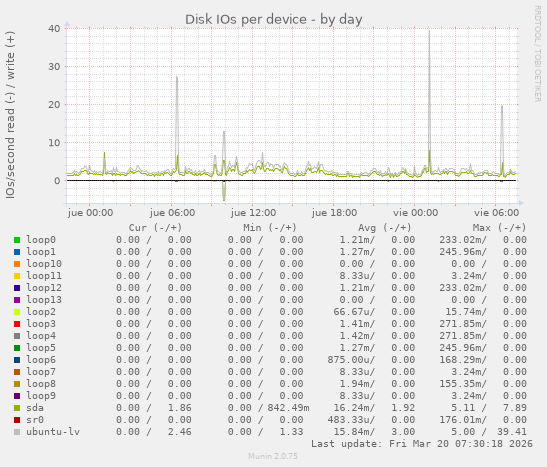Click sda min write value 842.49m
547x467 pixels.
point(289,408)
